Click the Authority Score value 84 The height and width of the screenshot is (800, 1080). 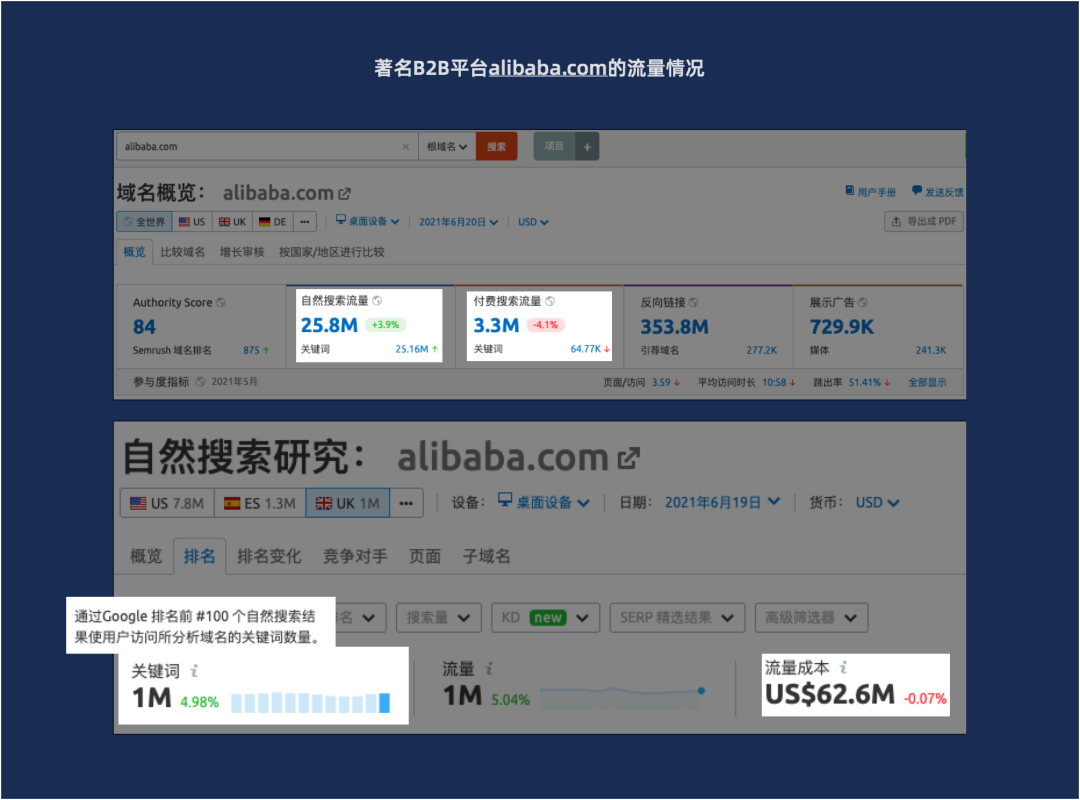tap(145, 327)
